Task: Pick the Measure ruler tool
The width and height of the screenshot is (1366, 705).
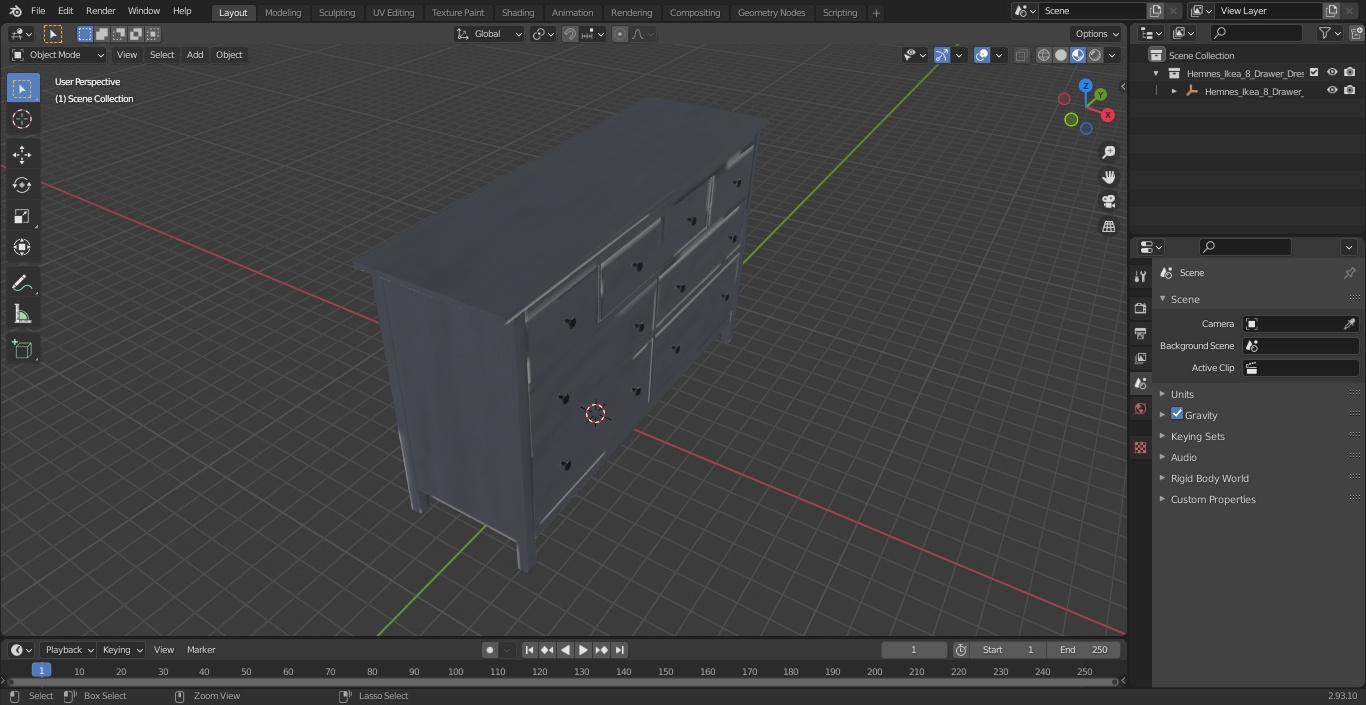Action: coord(22,314)
